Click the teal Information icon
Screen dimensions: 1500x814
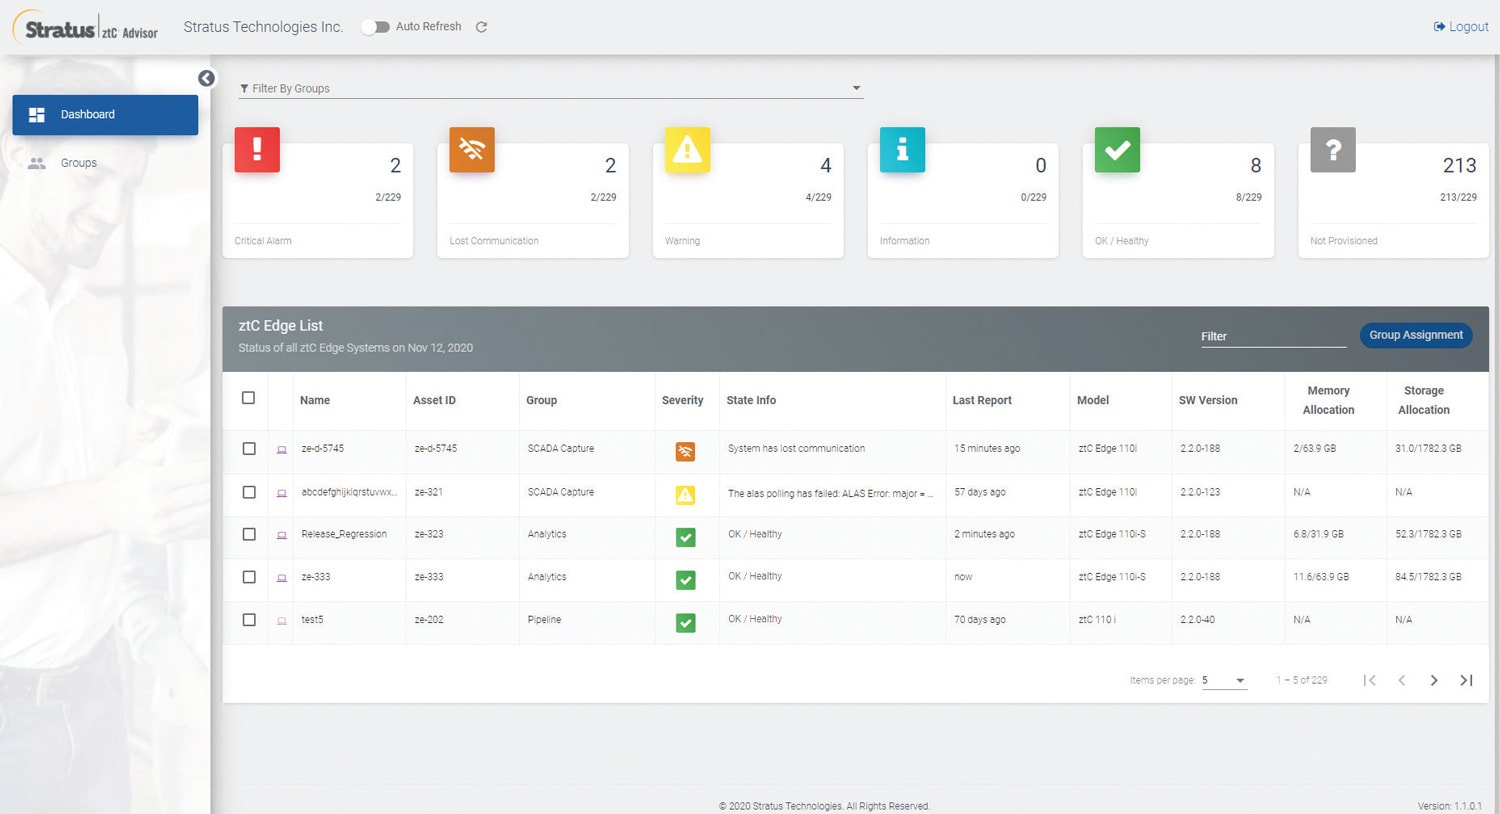point(902,150)
